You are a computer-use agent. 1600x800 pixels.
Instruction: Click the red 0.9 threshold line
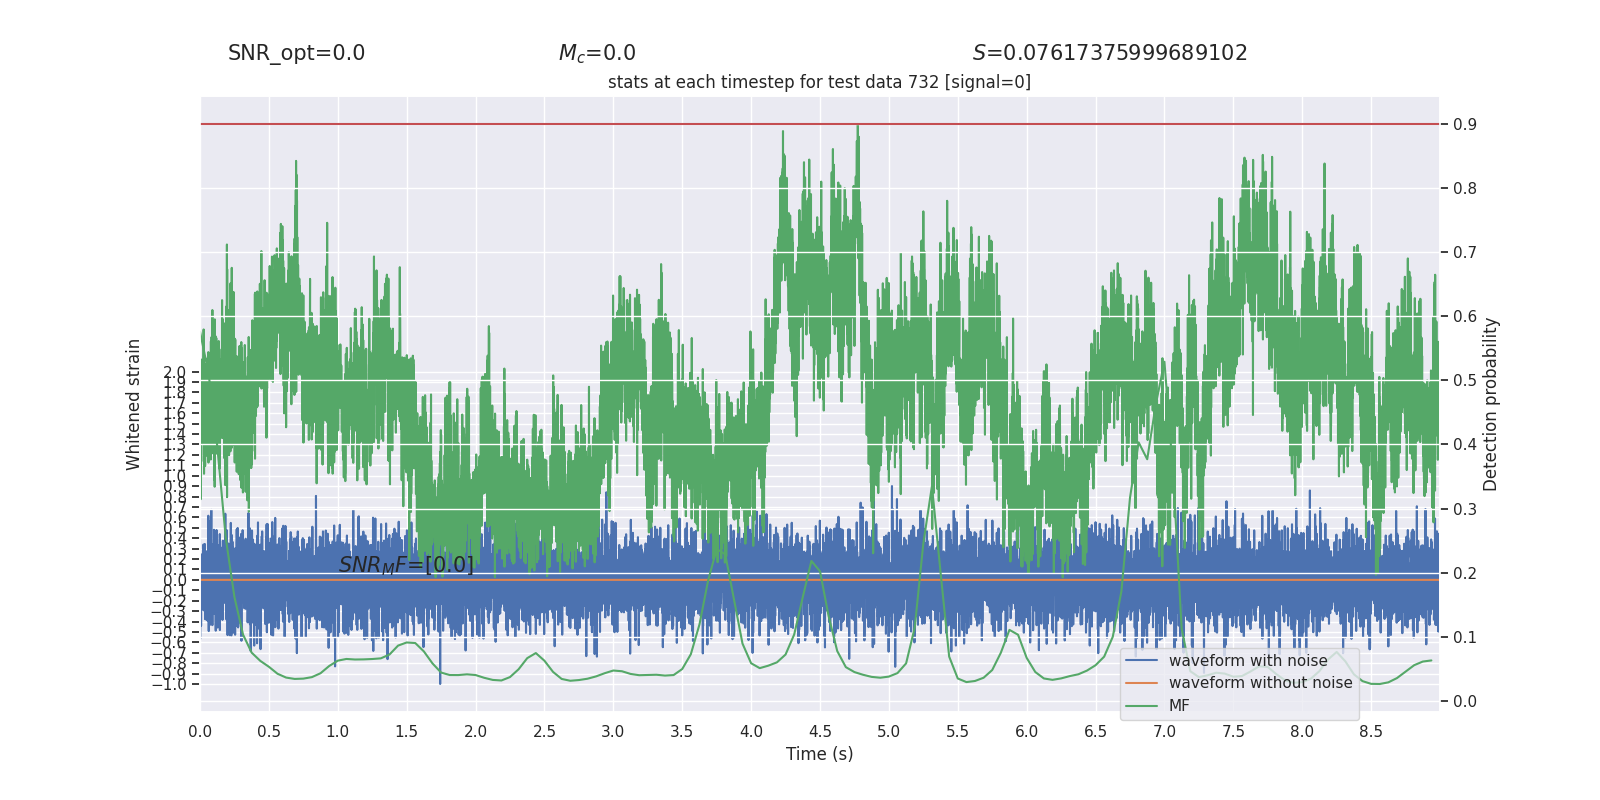point(819,124)
